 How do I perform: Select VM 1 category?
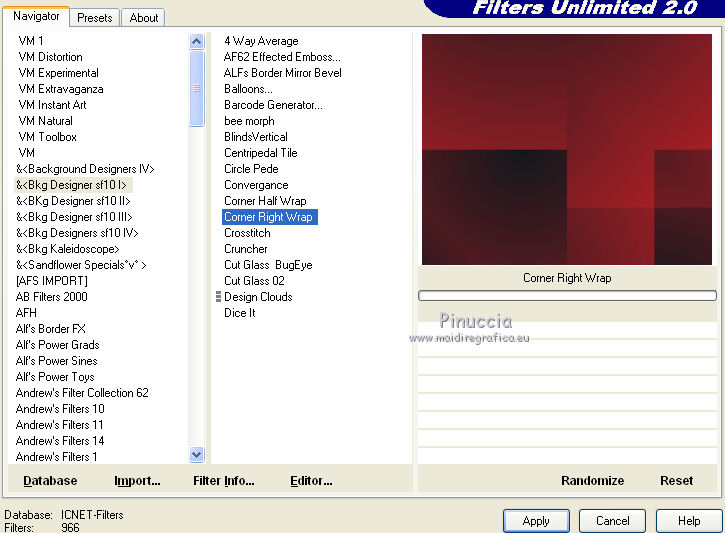(31, 41)
